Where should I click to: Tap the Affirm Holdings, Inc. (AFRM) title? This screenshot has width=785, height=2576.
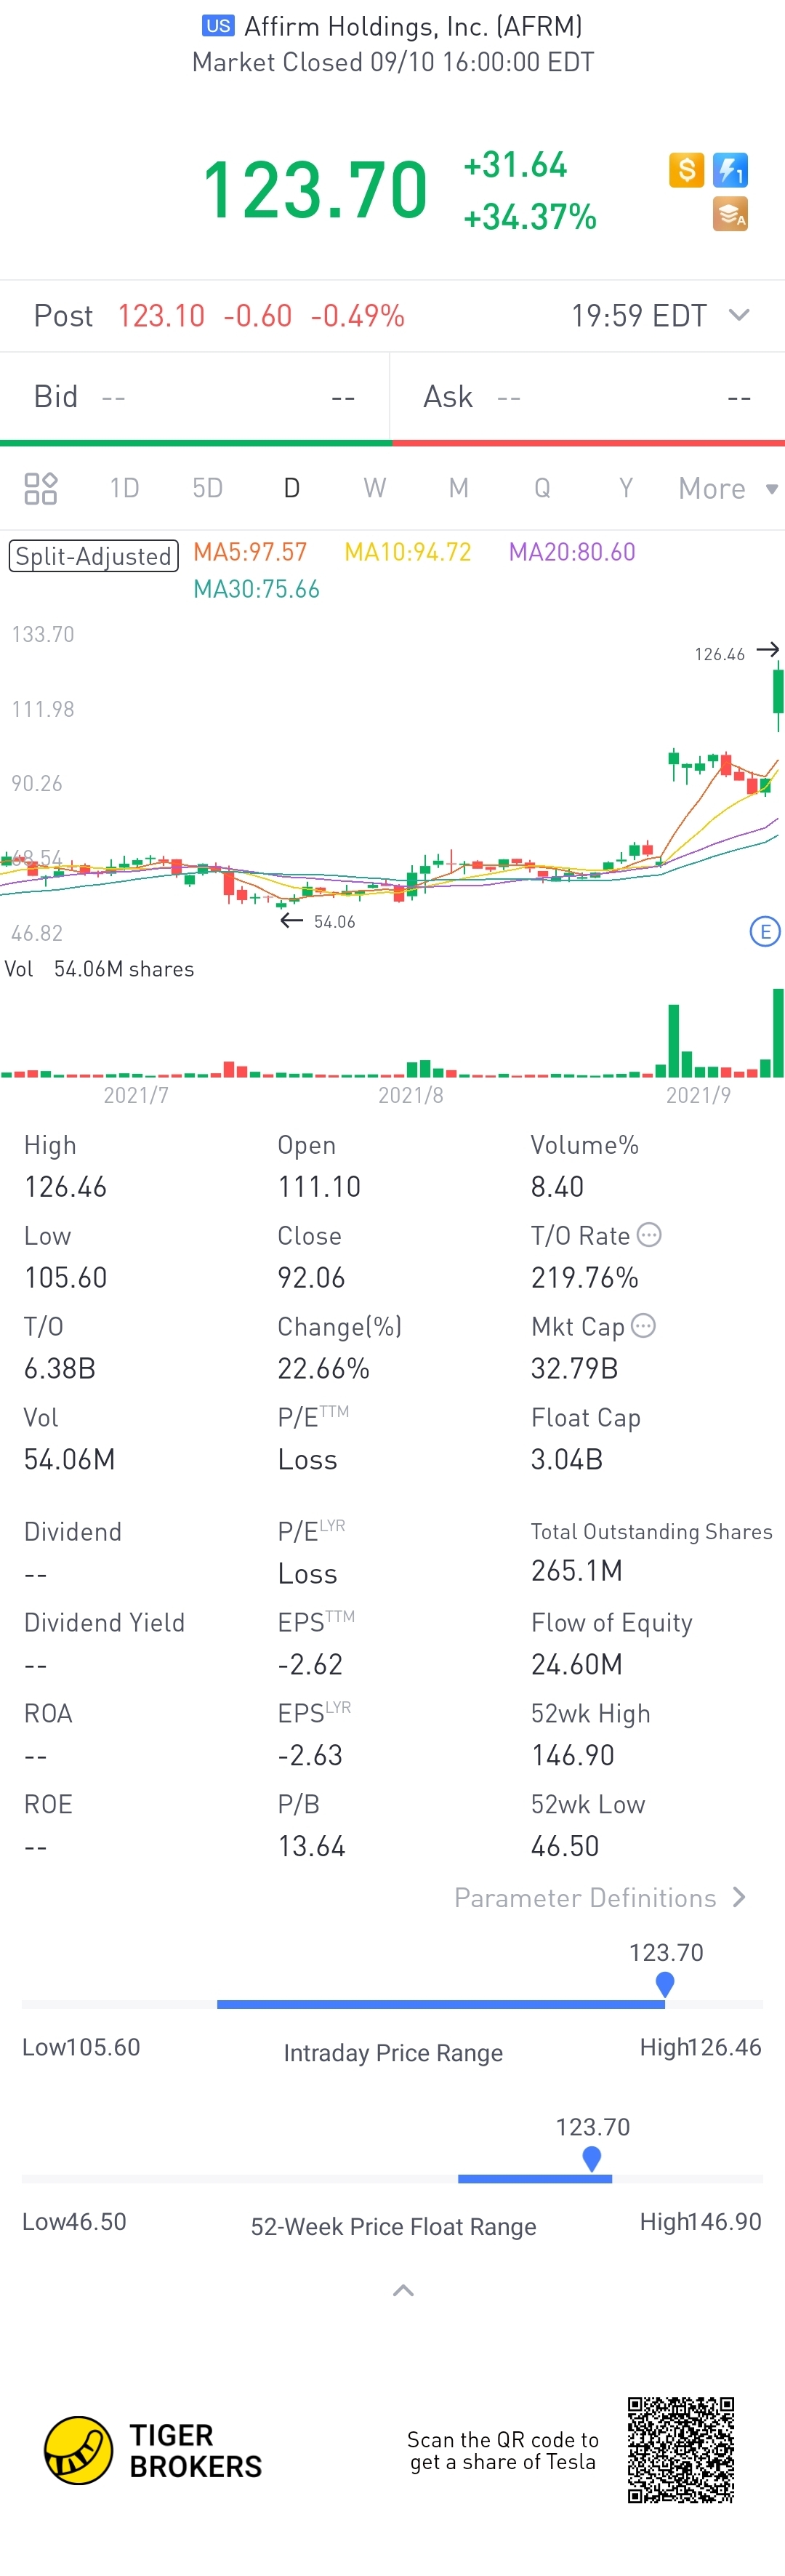click(413, 26)
